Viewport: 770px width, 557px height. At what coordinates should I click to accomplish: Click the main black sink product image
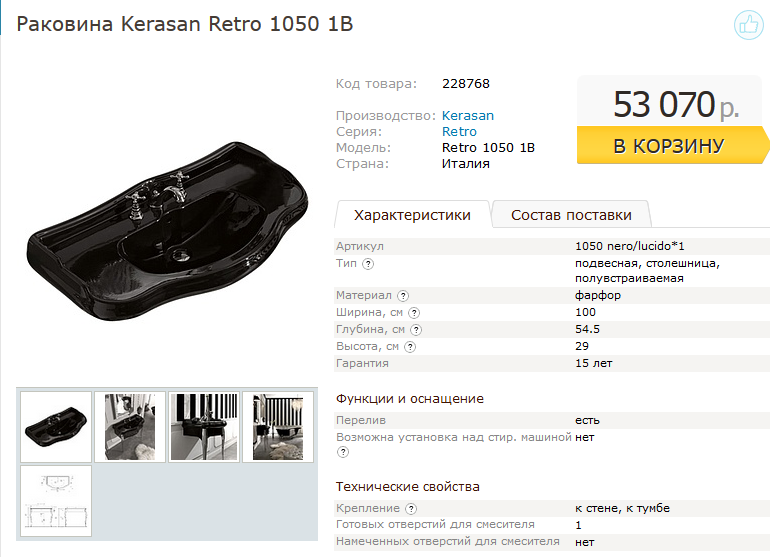coord(167,231)
